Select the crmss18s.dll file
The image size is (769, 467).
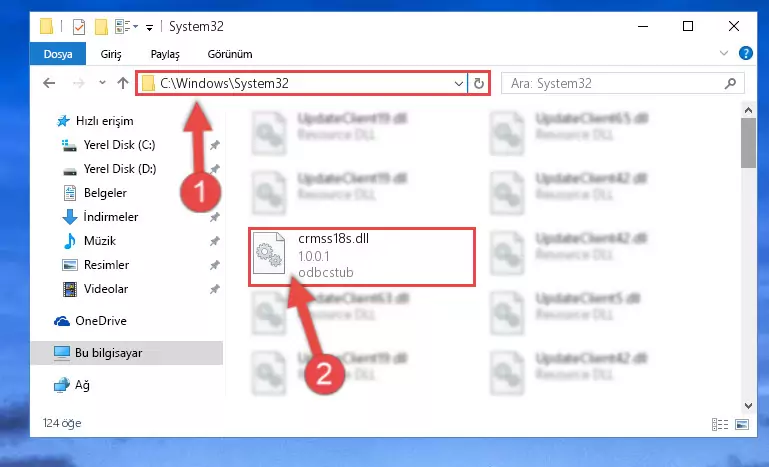click(x=362, y=257)
